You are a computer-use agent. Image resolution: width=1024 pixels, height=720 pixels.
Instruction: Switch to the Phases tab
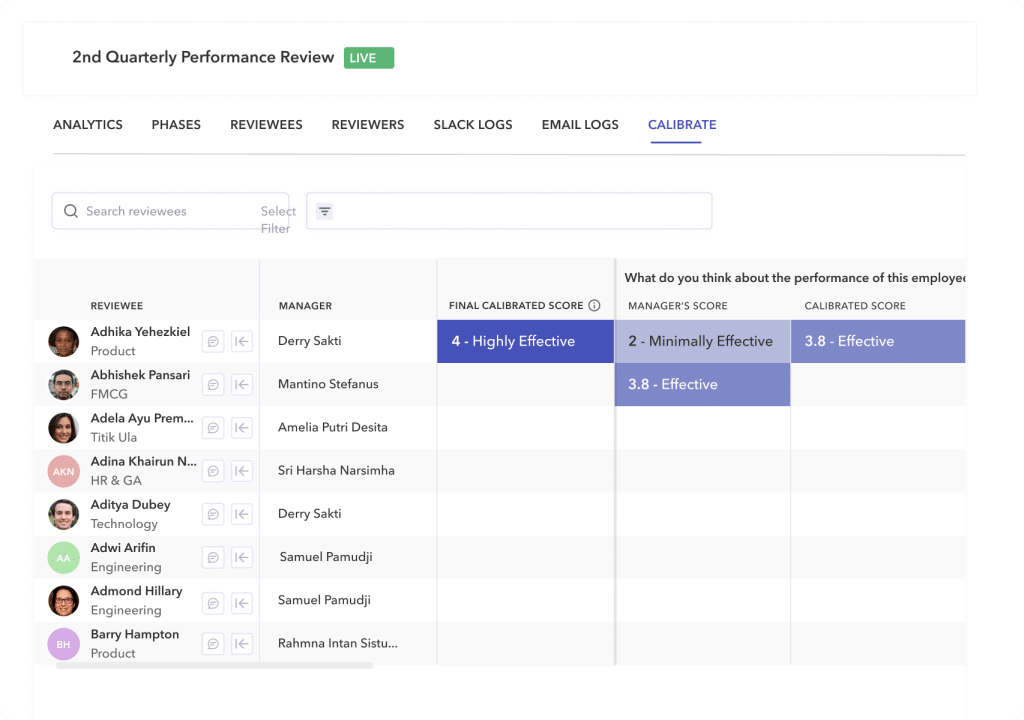pos(176,125)
